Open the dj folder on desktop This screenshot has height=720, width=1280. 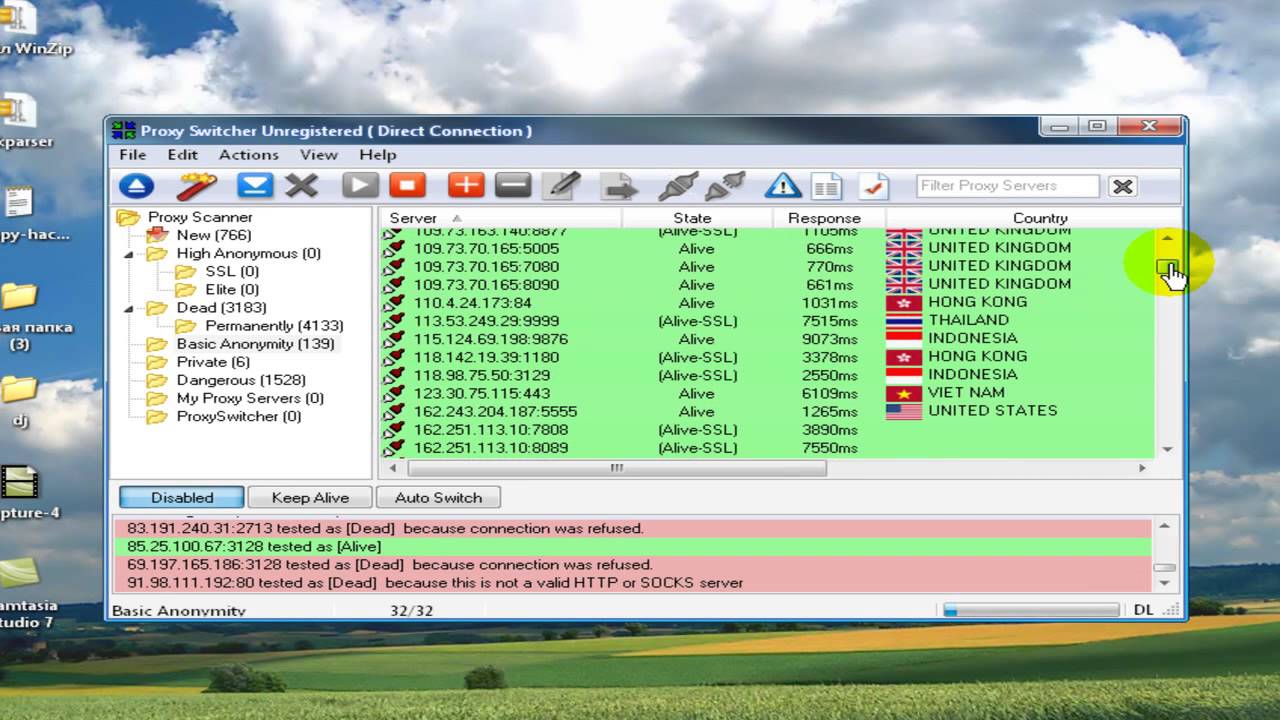point(20,400)
